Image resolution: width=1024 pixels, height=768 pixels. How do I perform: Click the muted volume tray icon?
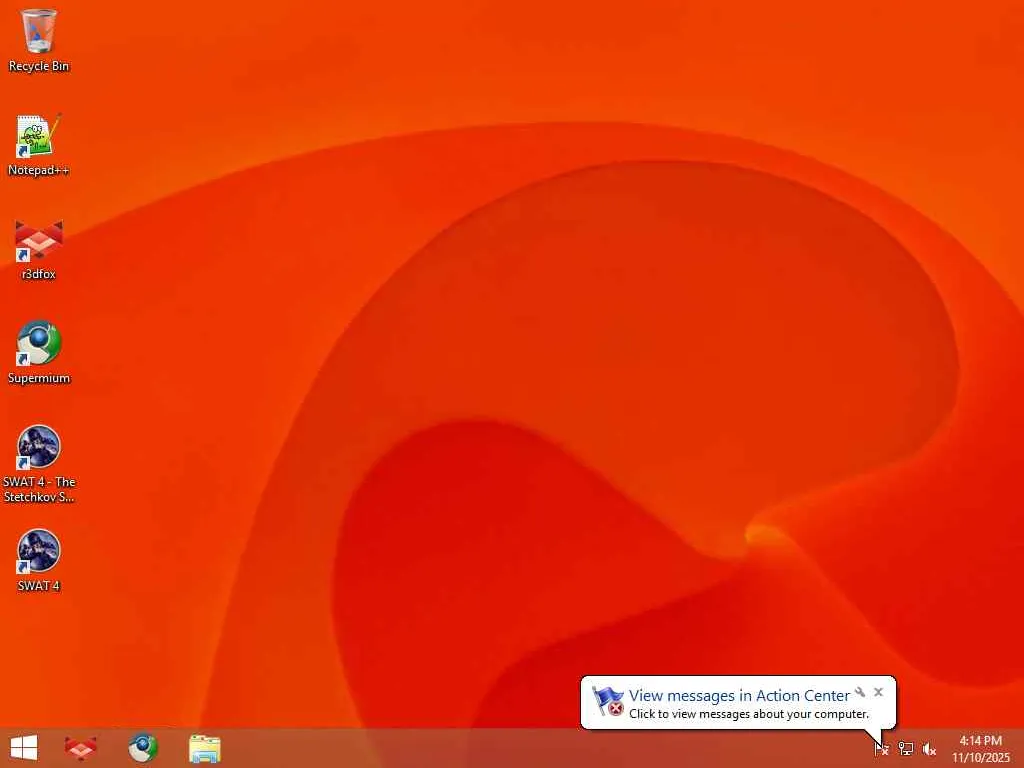[x=929, y=748]
